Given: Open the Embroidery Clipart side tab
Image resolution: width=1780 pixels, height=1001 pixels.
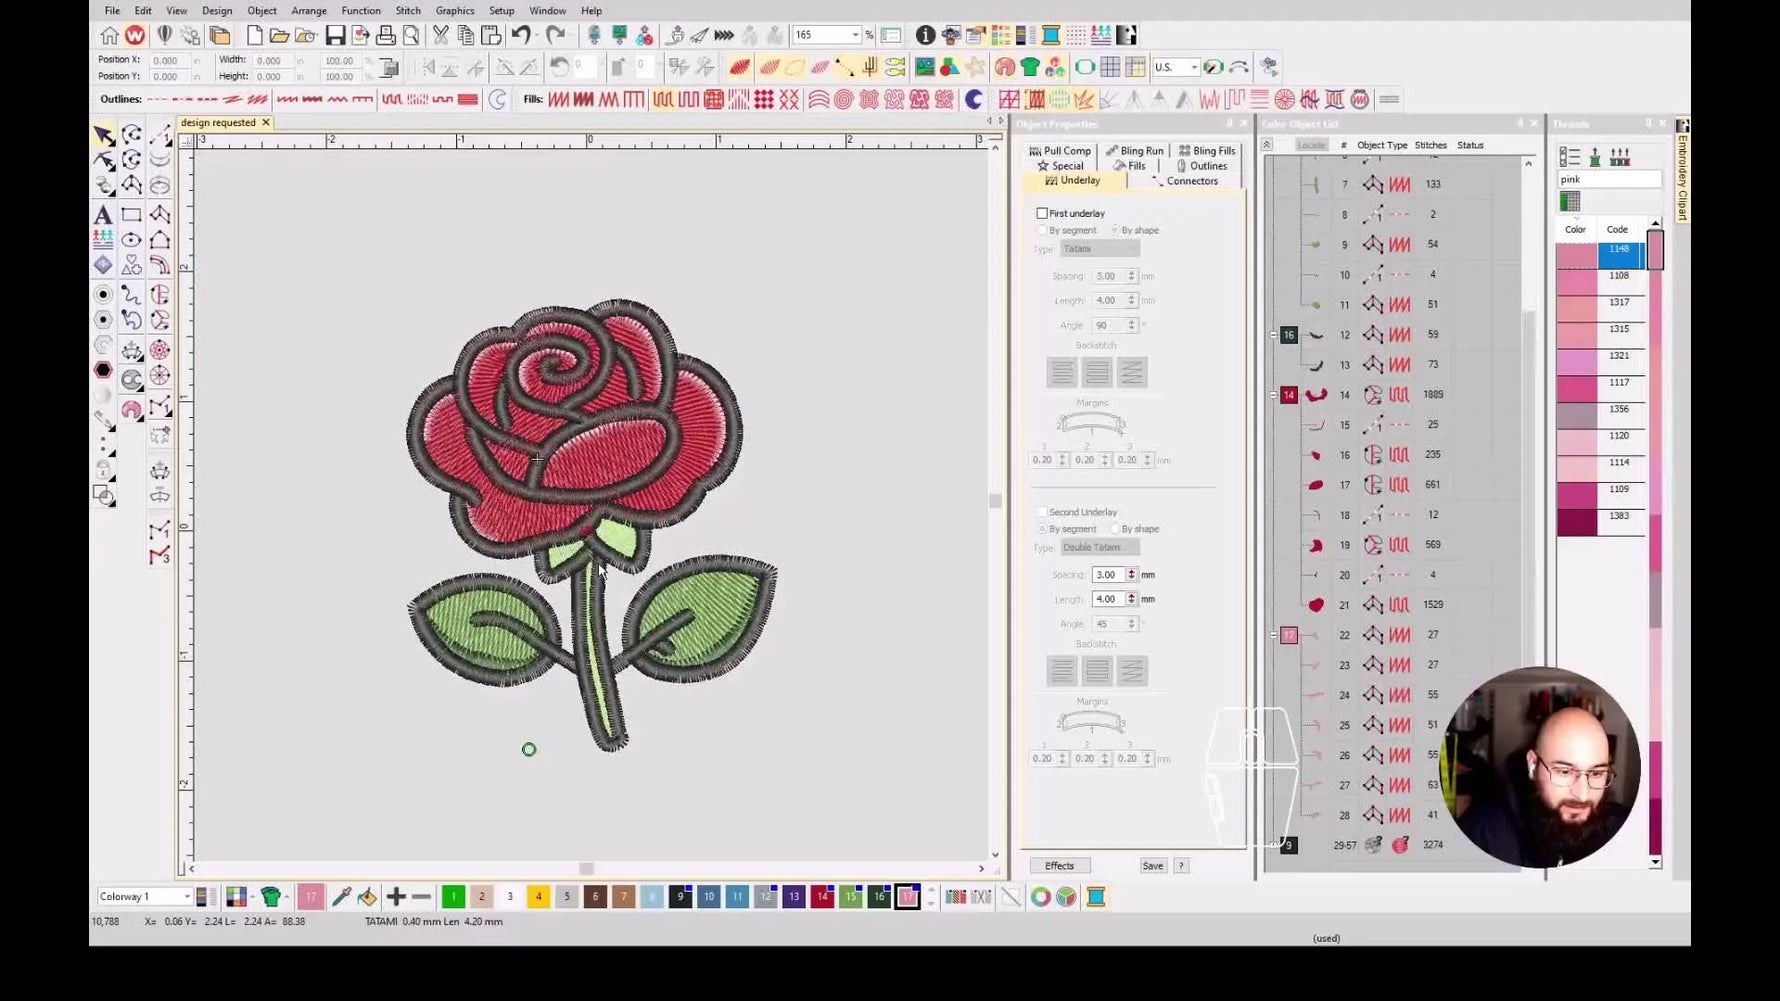Looking at the screenshot, I should (x=1682, y=170).
